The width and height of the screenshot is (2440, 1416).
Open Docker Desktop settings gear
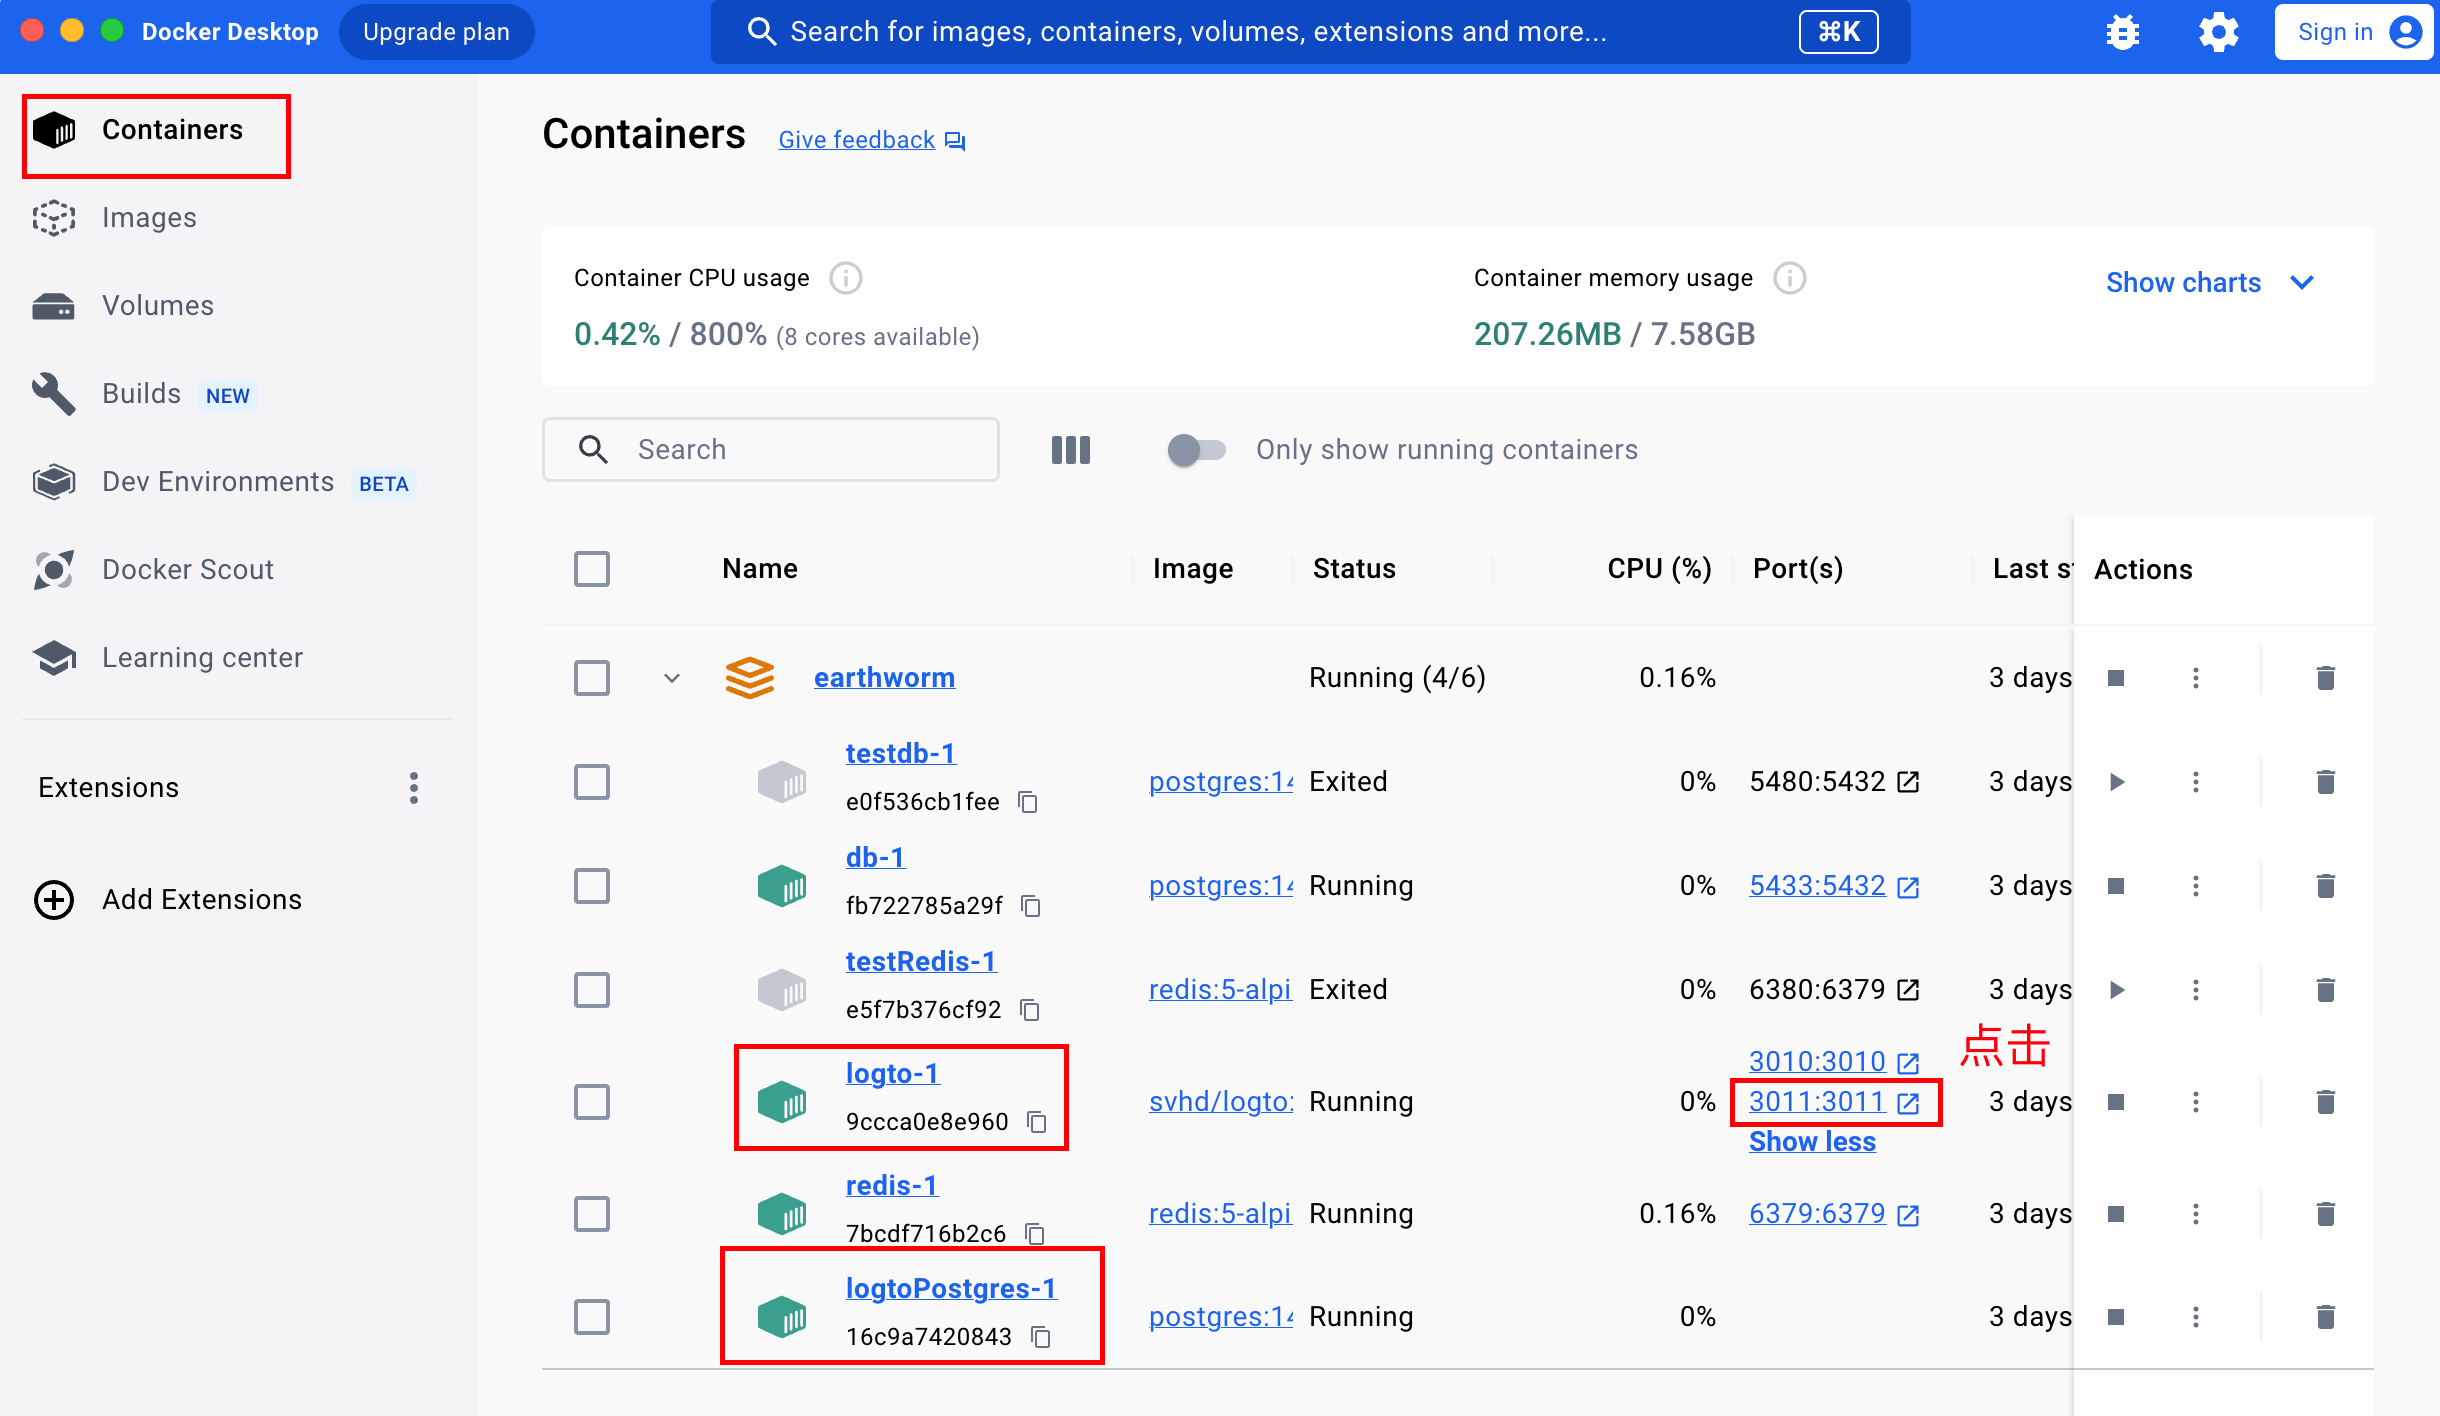(2218, 32)
